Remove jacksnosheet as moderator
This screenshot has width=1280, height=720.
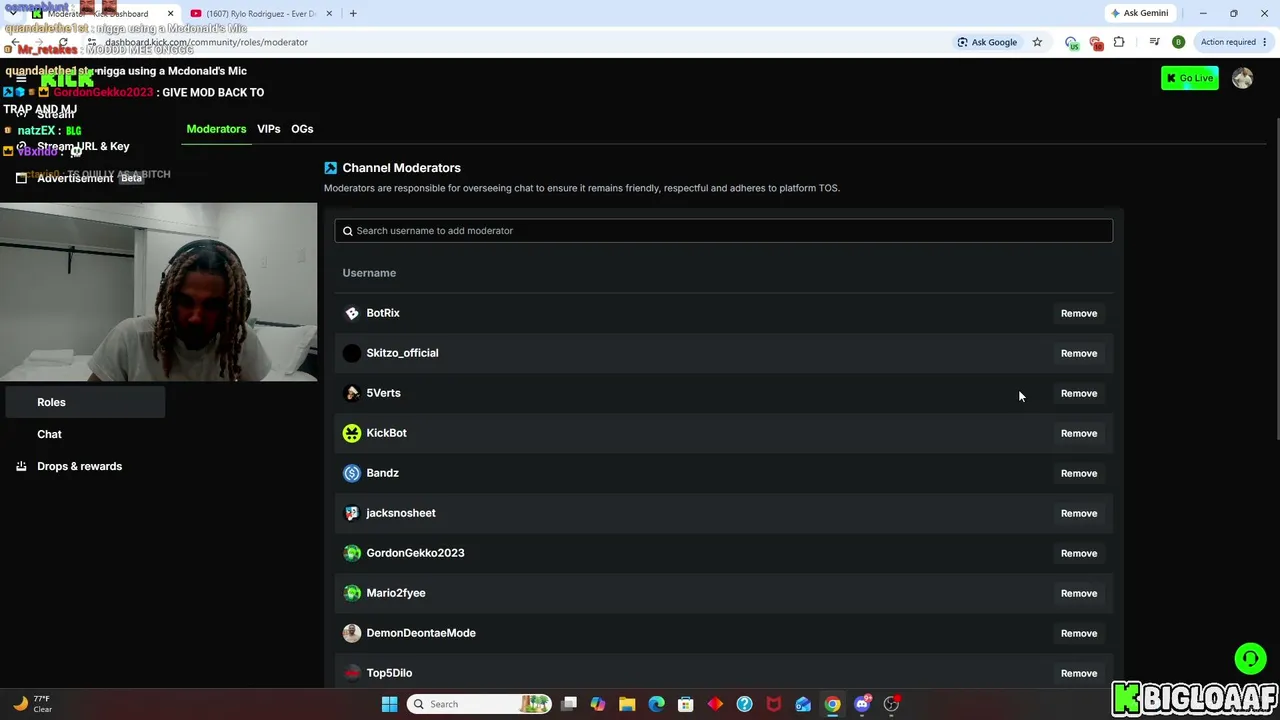click(x=1079, y=513)
